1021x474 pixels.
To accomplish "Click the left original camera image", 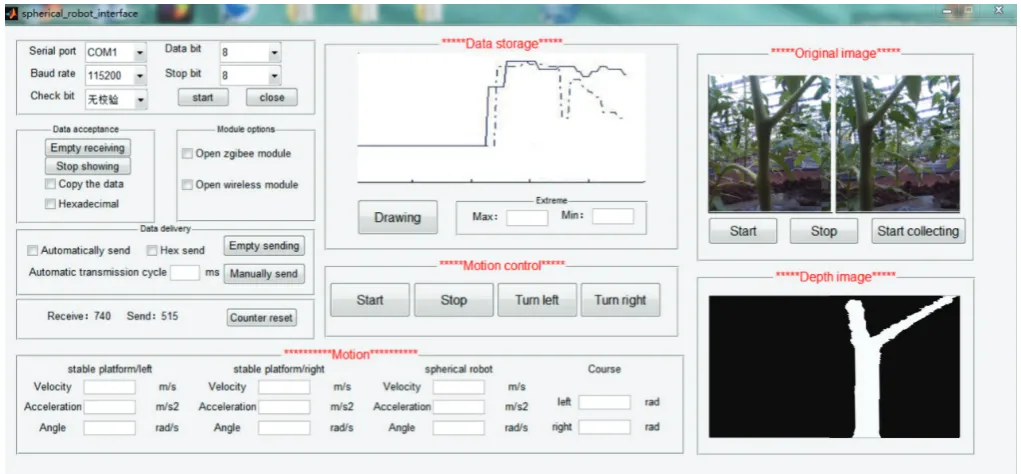I will [770, 143].
